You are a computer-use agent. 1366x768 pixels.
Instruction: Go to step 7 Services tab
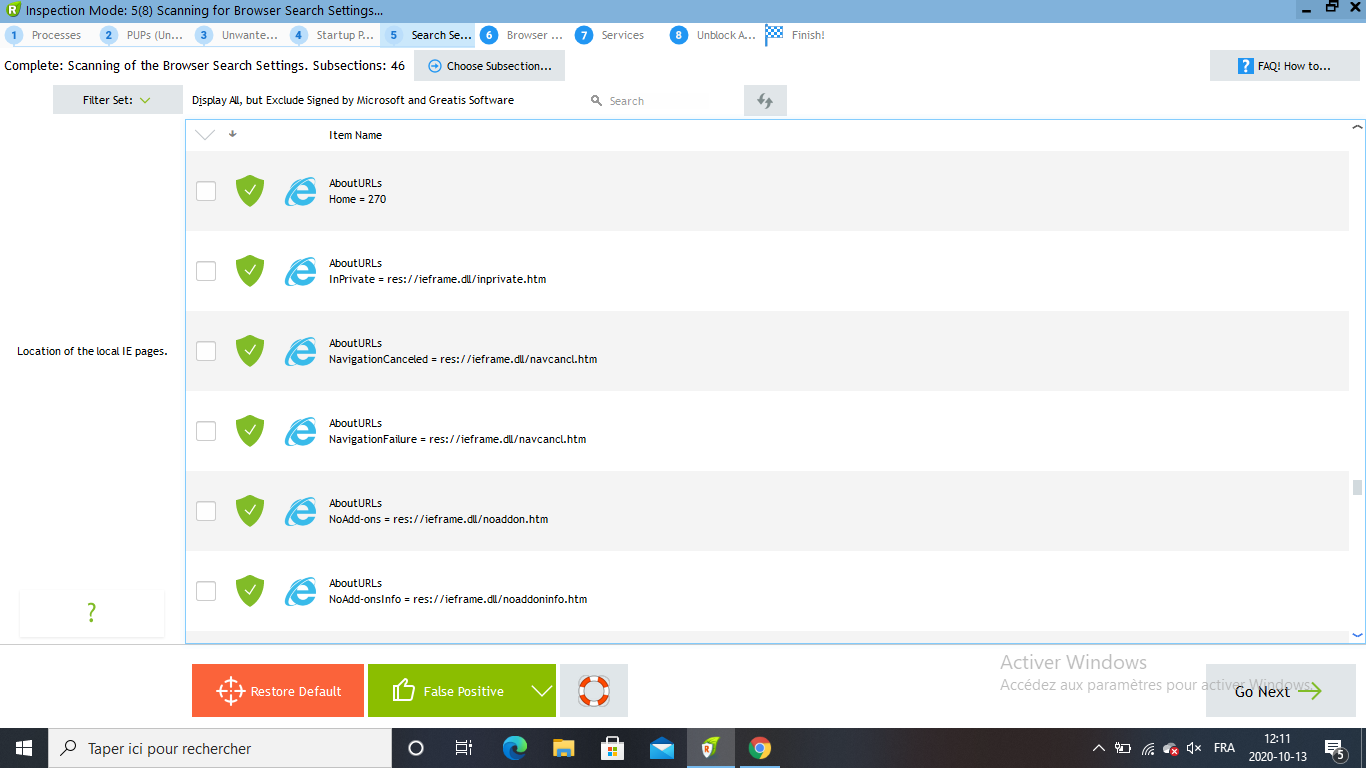tap(611, 35)
